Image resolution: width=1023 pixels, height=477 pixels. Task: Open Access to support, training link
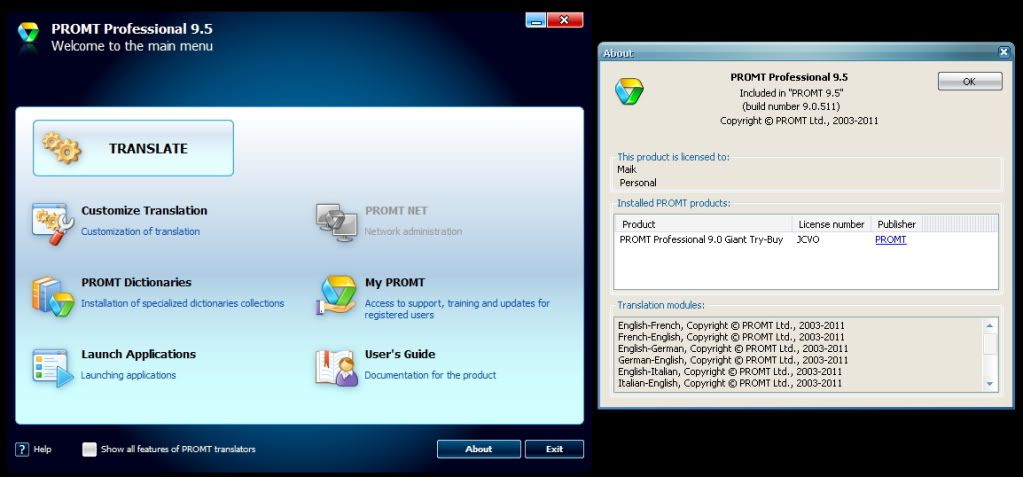point(457,309)
